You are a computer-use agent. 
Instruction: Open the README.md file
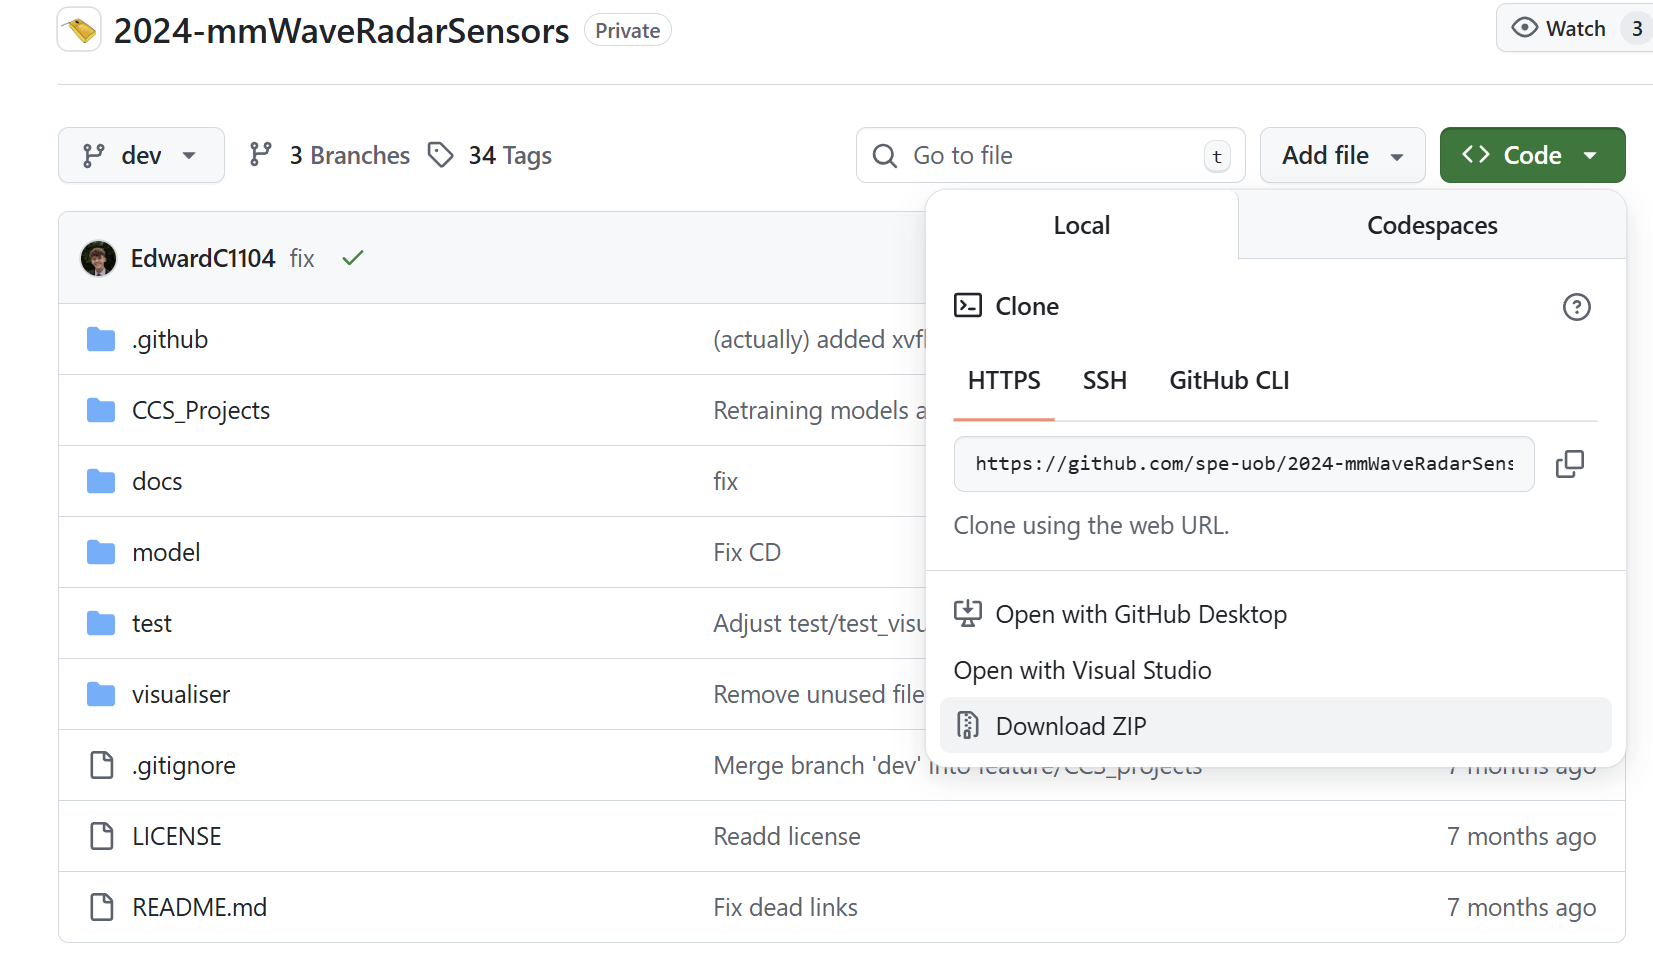(200, 908)
